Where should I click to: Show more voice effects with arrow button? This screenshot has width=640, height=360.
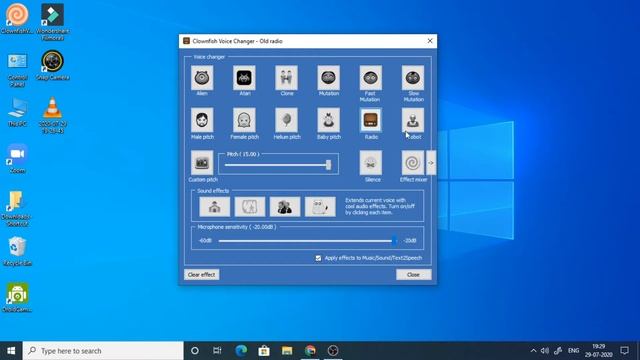[x=431, y=163]
